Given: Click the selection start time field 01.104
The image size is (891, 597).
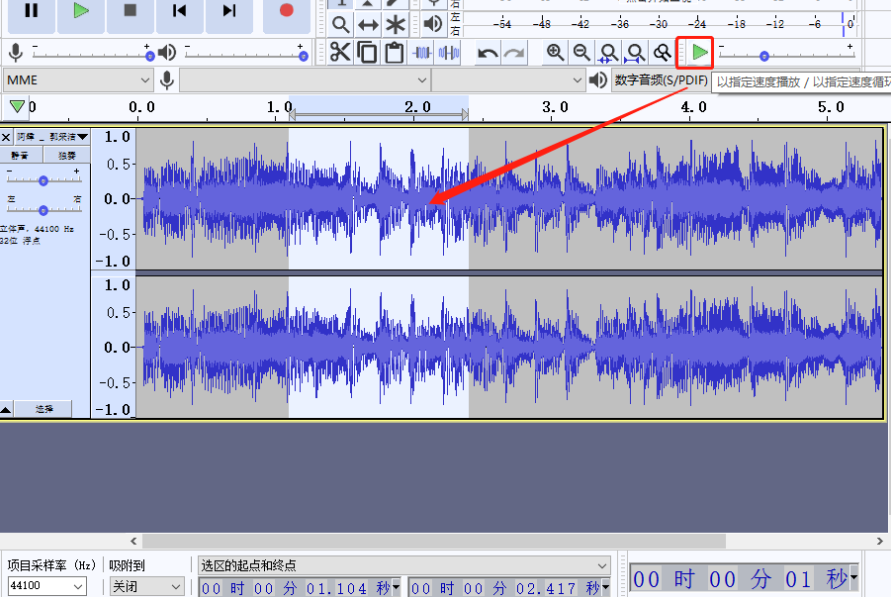Looking at the screenshot, I should [295, 588].
